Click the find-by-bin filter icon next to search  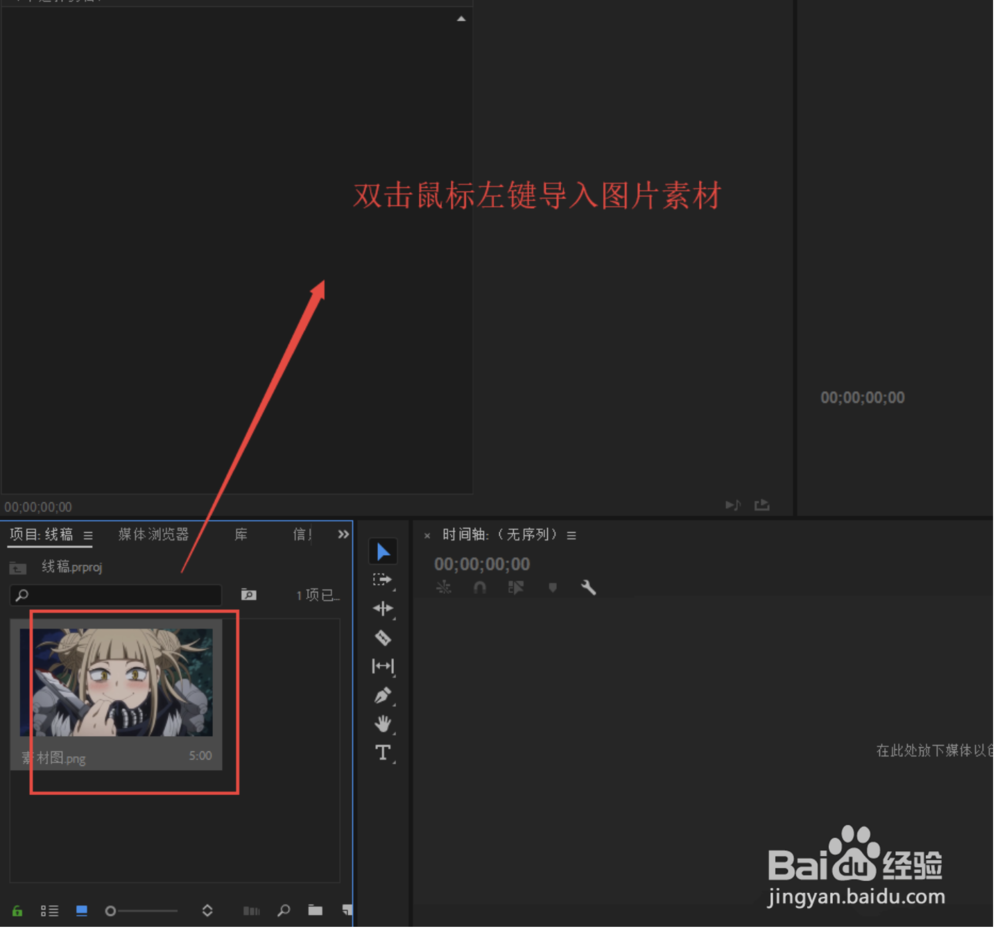(x=249, y=594)
